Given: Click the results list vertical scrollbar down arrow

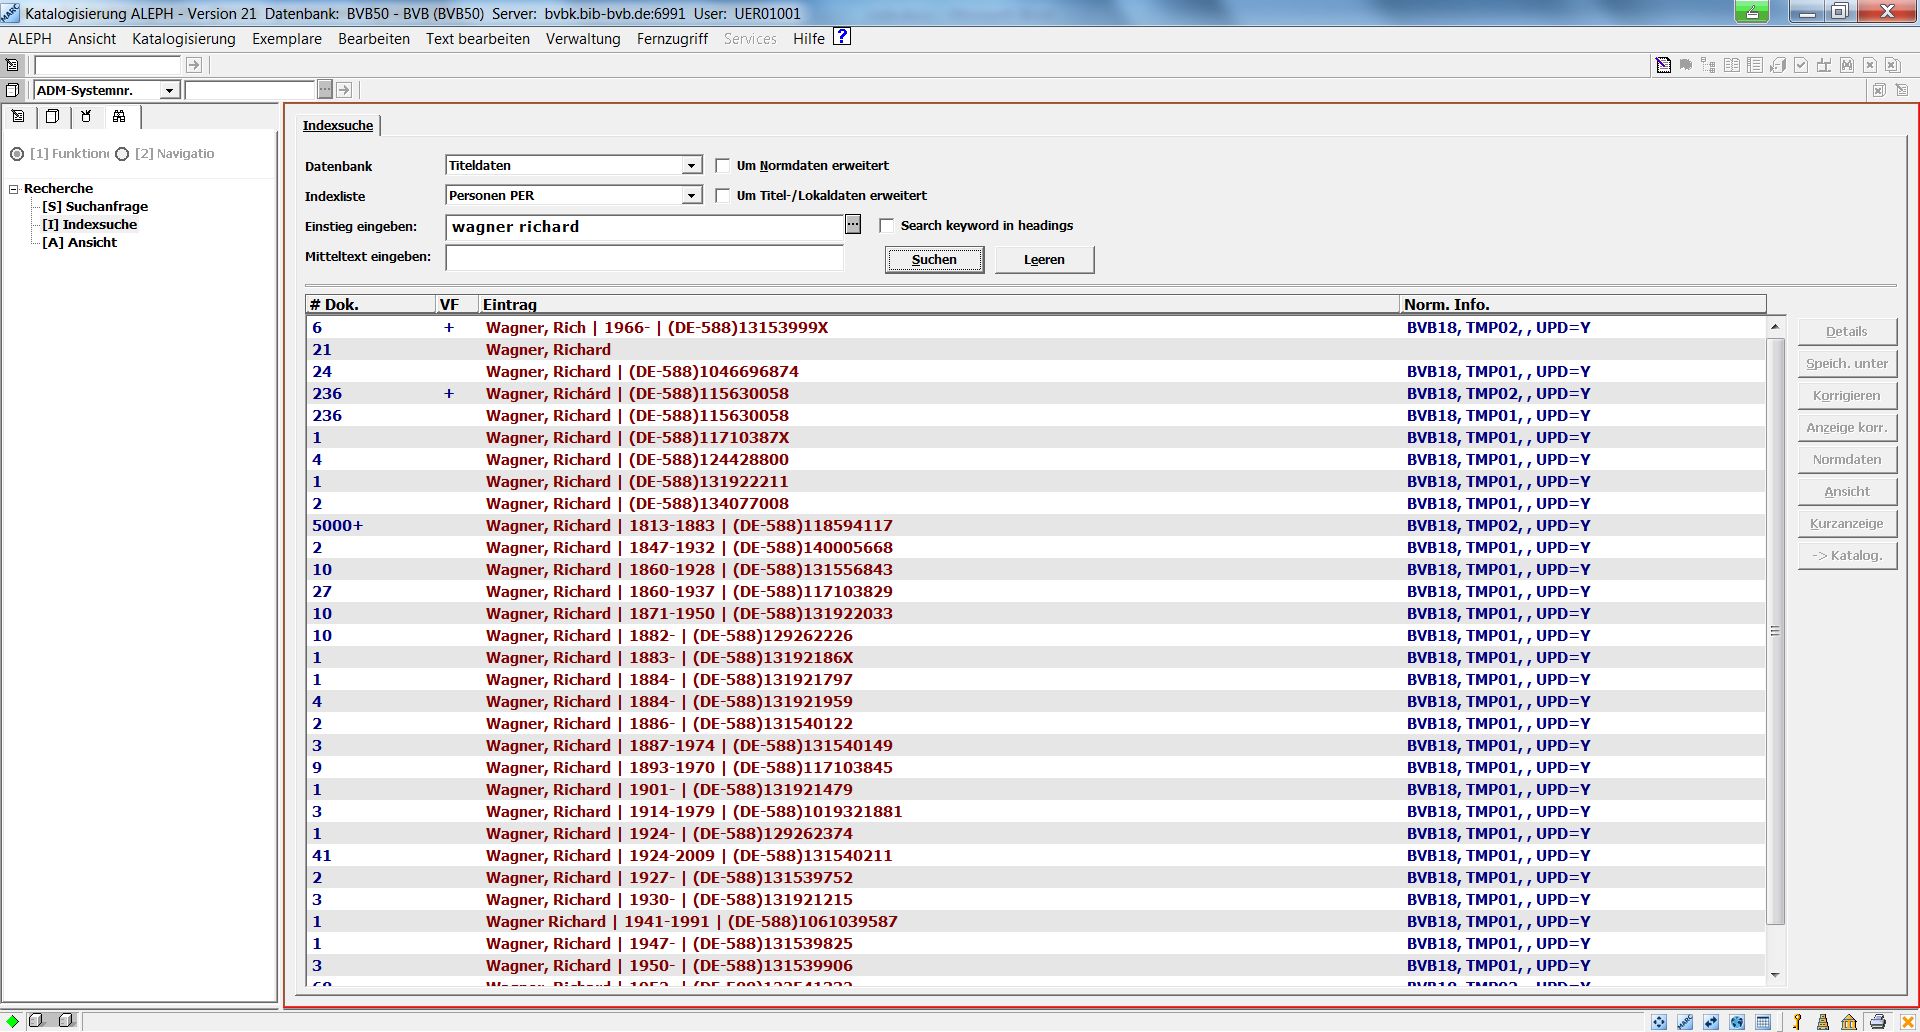Looking at the screenshot, I should click(x=1775, y=974).
